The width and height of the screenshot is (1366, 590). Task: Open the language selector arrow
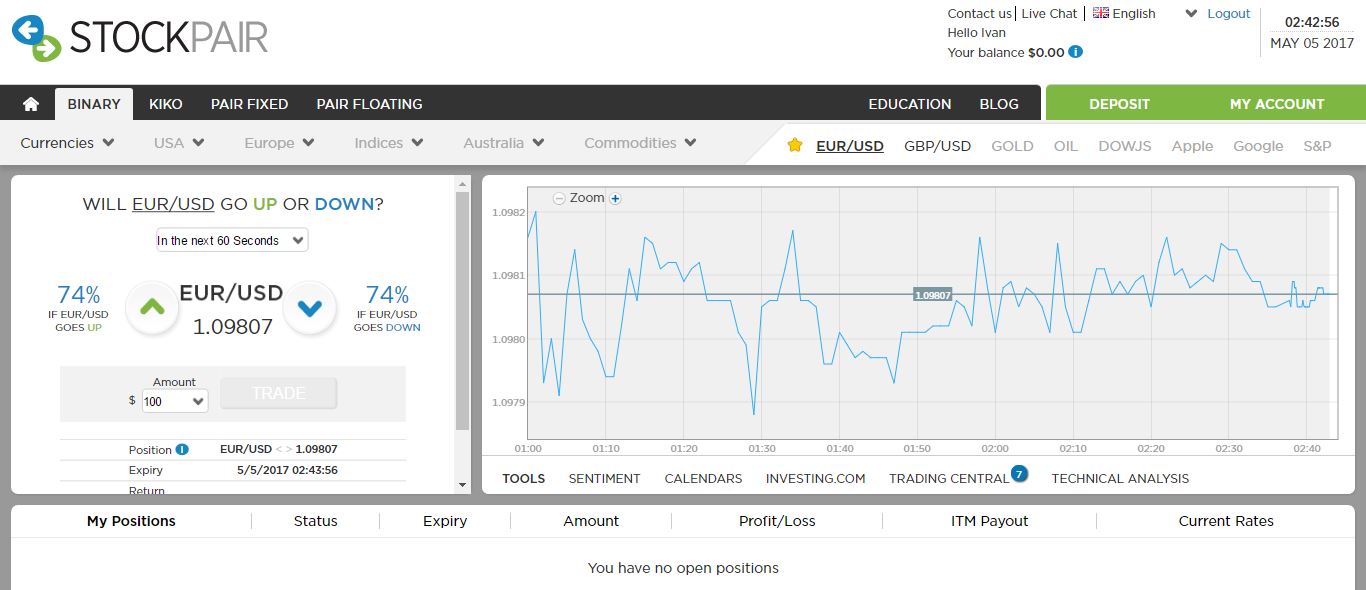1191,14
